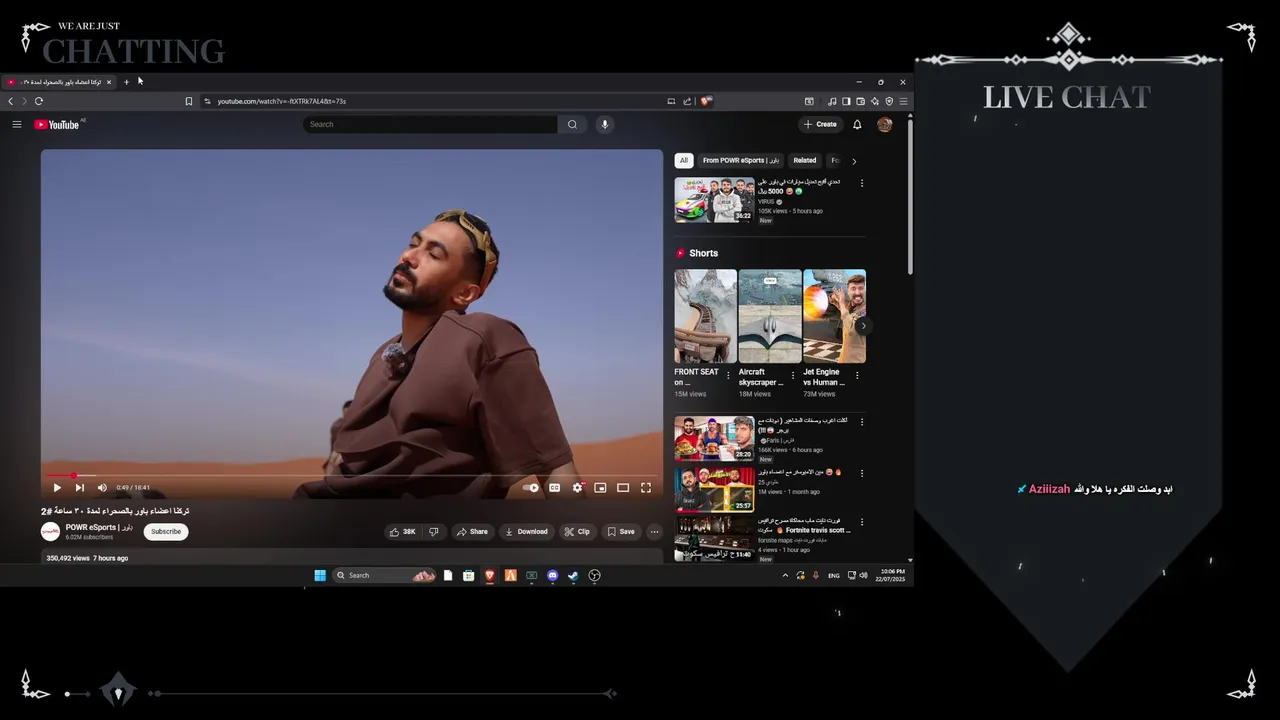Open the YouTube hamburger guide menu
Image resolution: width=1280 pixels, height=720 pixels.
click(17, 124)
